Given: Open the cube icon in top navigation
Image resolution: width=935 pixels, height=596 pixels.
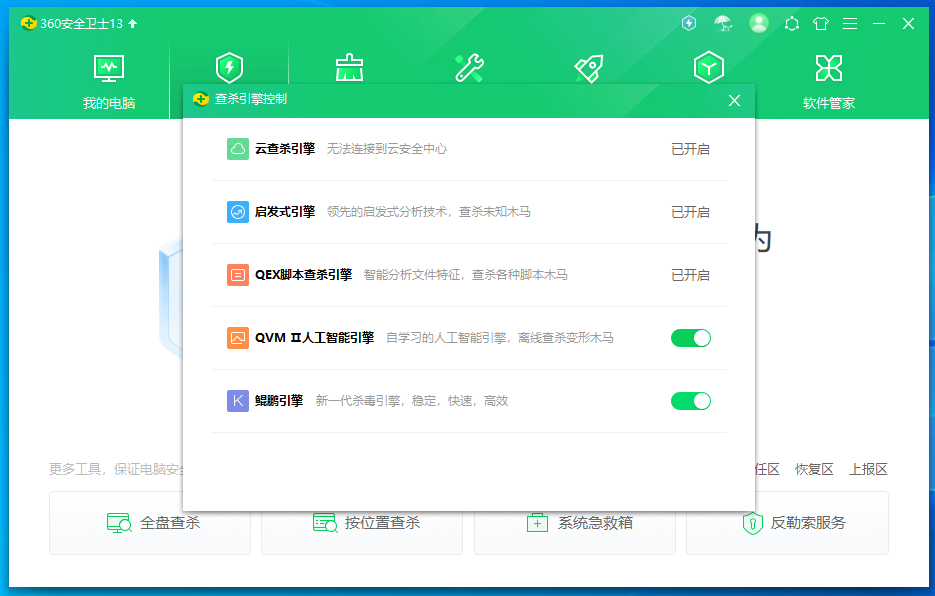Looking at the screenshot, I should click(709, 68).
